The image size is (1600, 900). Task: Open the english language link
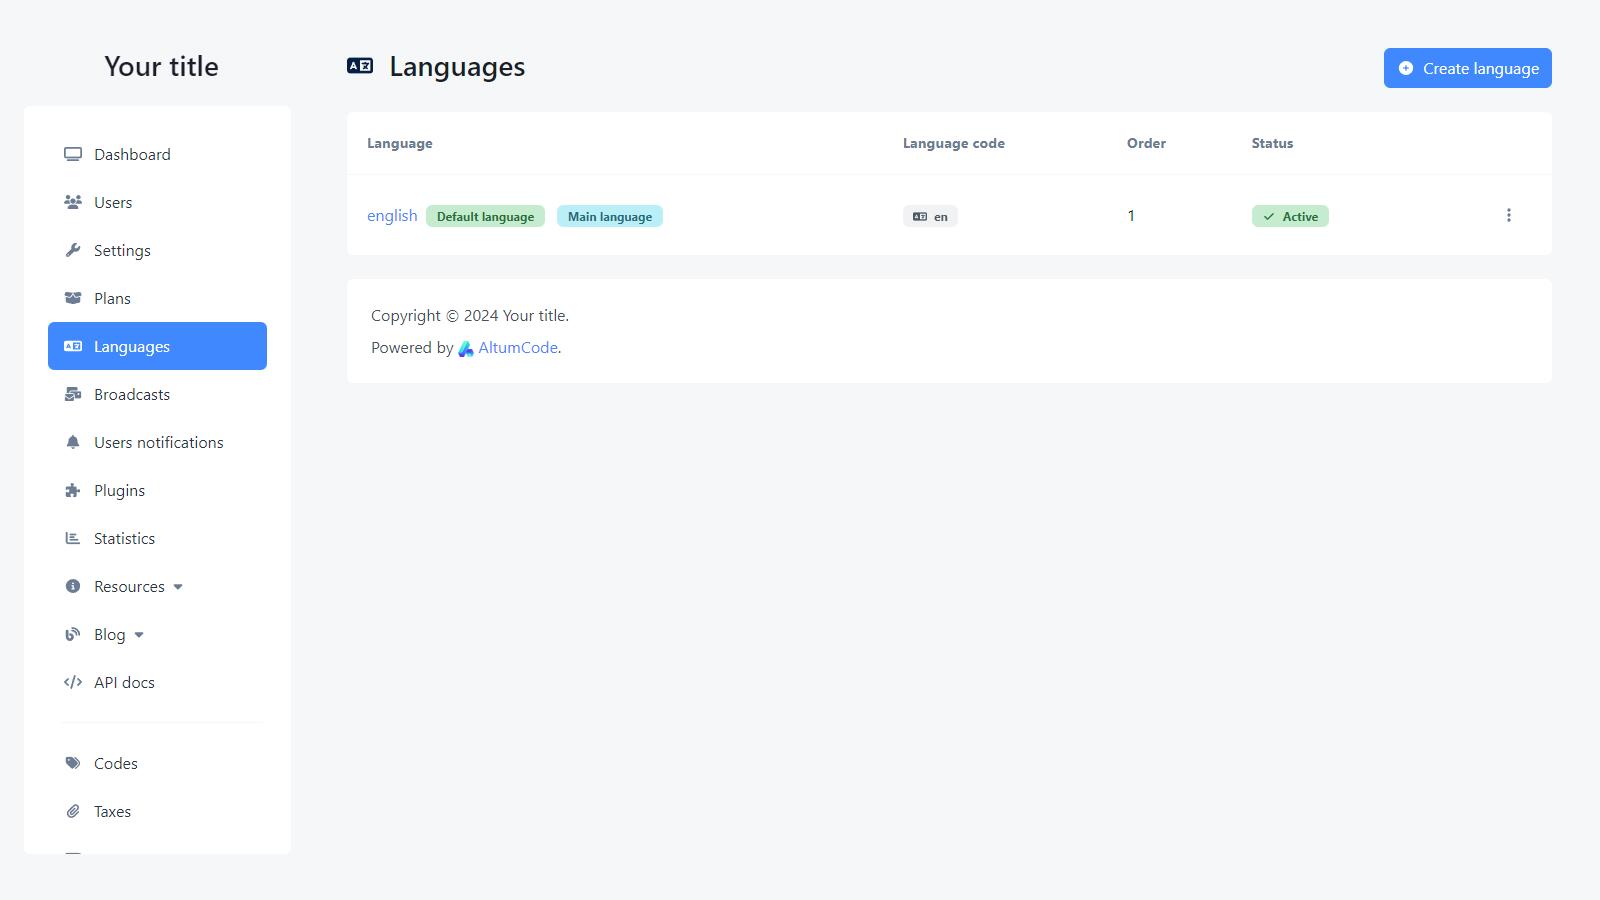coord(392,216)
